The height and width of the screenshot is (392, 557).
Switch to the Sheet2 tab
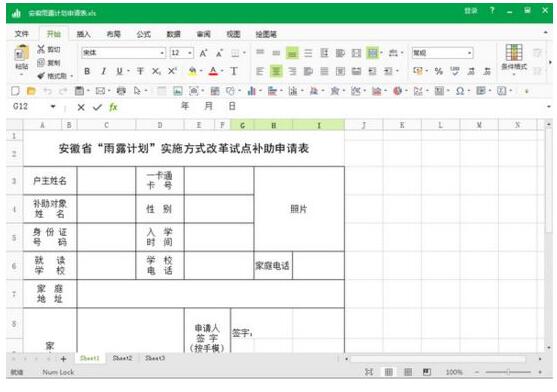[122, 358]
